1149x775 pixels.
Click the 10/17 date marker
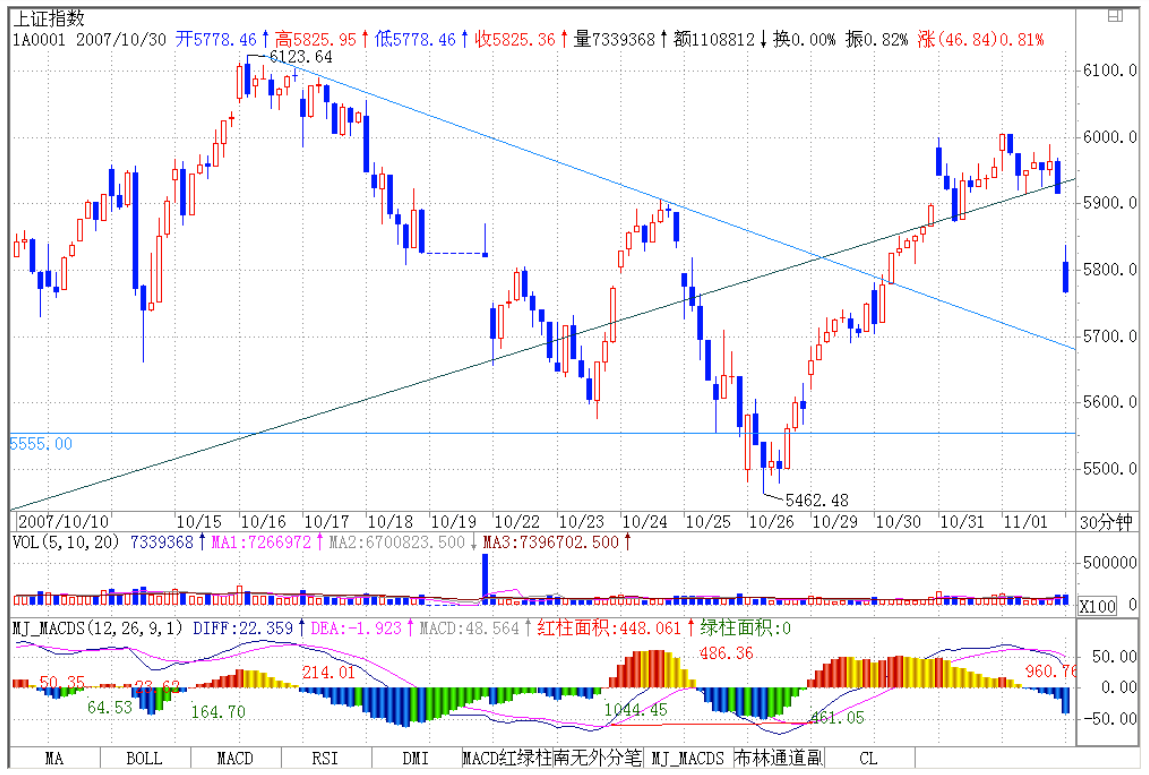pyautogui.click(x=327, y=522)
